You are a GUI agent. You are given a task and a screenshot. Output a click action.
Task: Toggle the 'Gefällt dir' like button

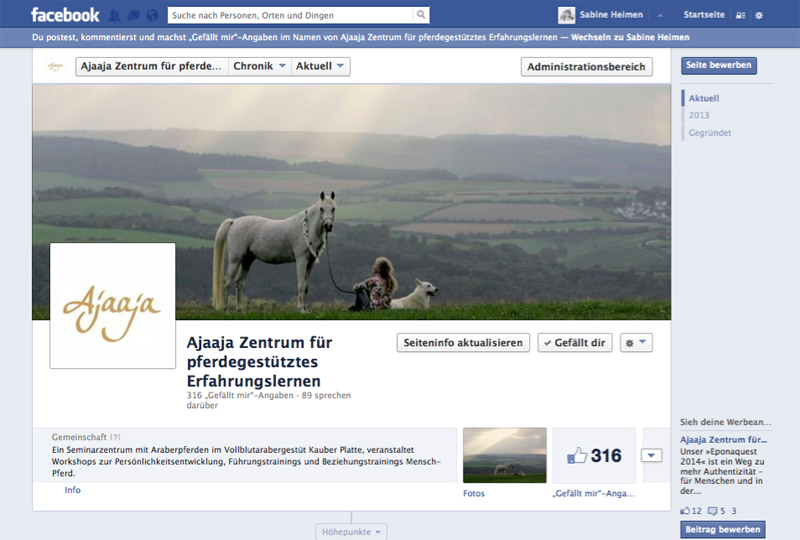575,342
